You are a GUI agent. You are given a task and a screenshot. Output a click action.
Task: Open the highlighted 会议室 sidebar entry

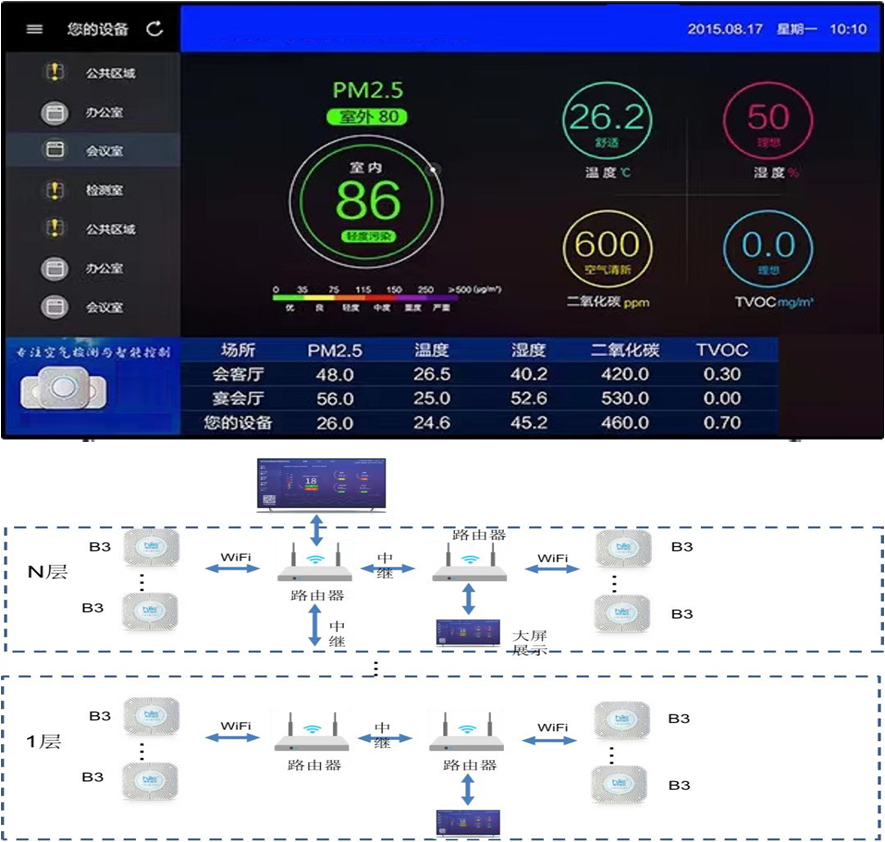point(93,150)
